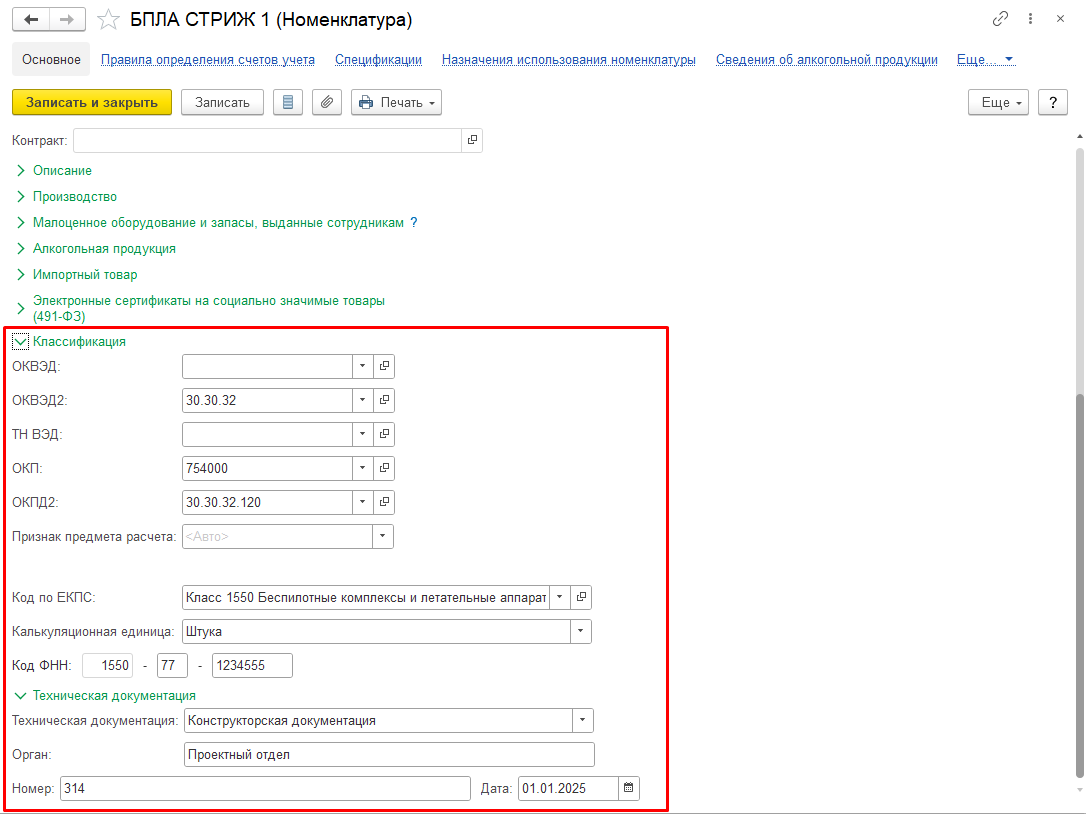Open the report list icon button
Viewport: 1087px width, 814px height.
click(x=288, y=102)
